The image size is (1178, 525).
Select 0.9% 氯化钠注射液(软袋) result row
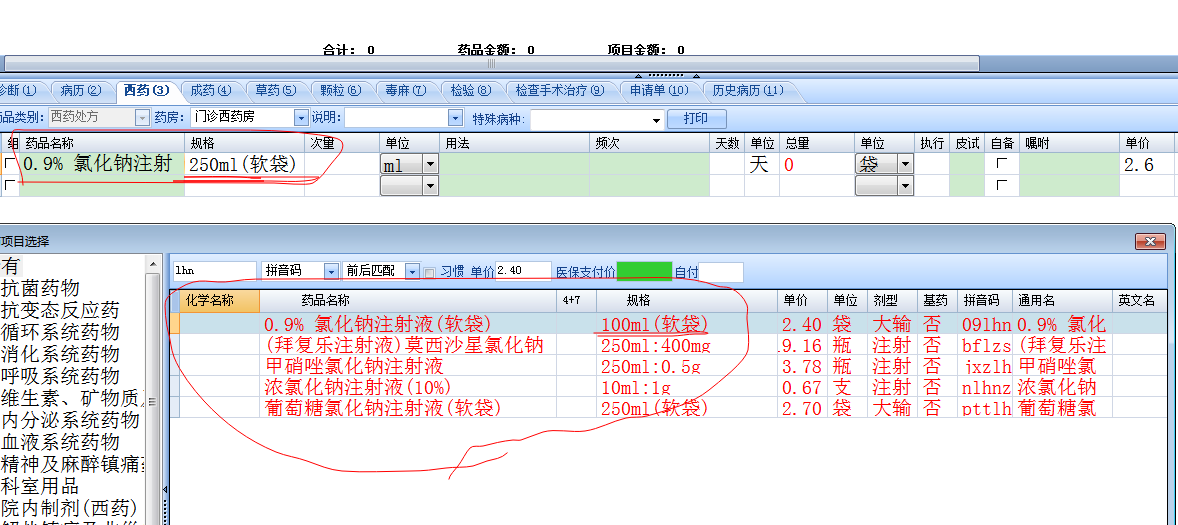(x=668, y=324)
